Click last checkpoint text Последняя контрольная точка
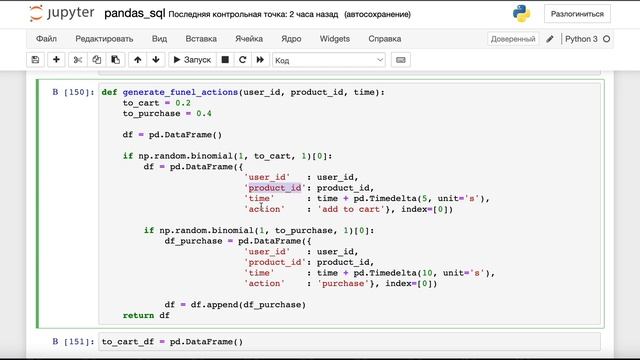640x360 pixels. point(253,14)
